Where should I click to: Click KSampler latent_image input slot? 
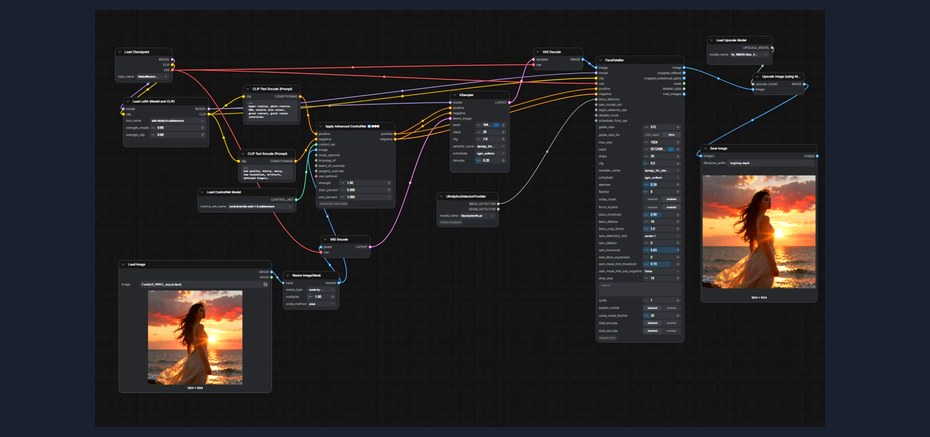point(450,118)
